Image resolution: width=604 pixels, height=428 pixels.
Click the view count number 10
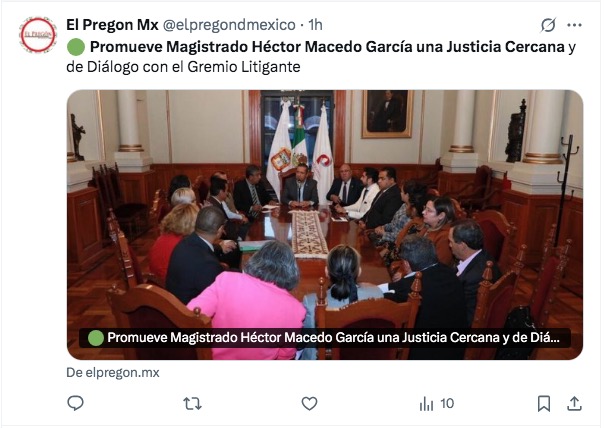point(447,403)
